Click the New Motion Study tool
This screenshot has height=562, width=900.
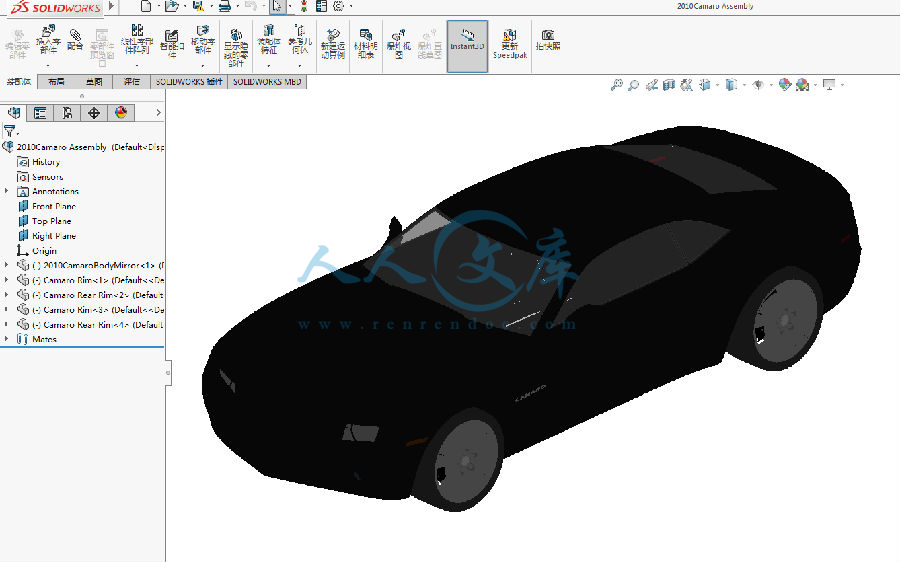pos(333,44)
